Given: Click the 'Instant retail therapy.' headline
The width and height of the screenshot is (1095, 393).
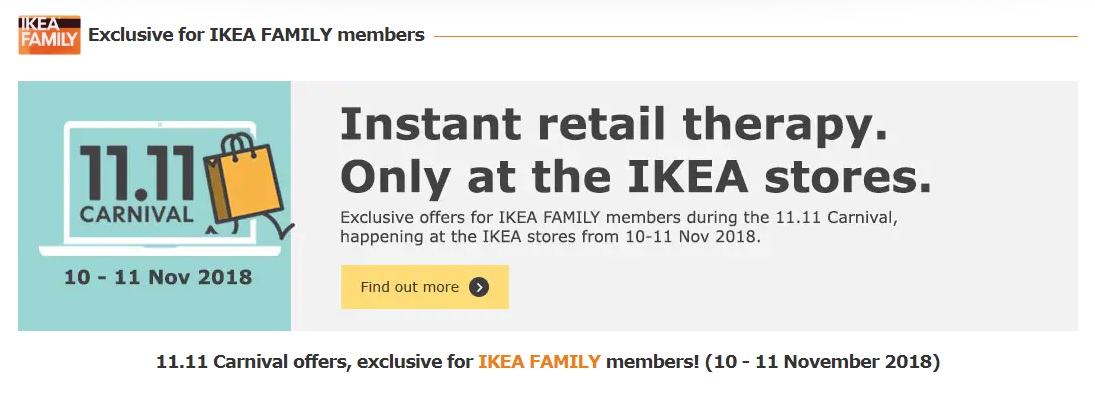Looking at the screenshot, I should (x=614, y=124).
